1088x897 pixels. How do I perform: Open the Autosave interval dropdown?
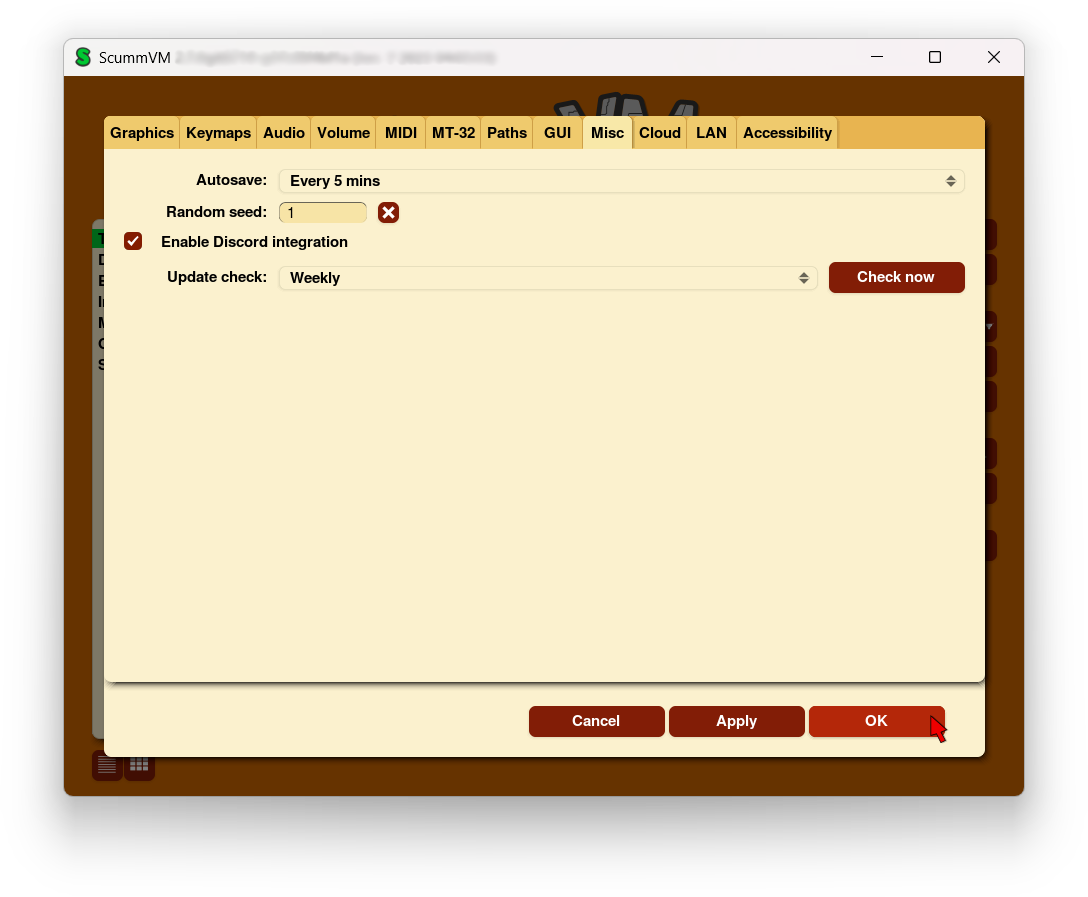pyautogui.click(x=621, y=181)
